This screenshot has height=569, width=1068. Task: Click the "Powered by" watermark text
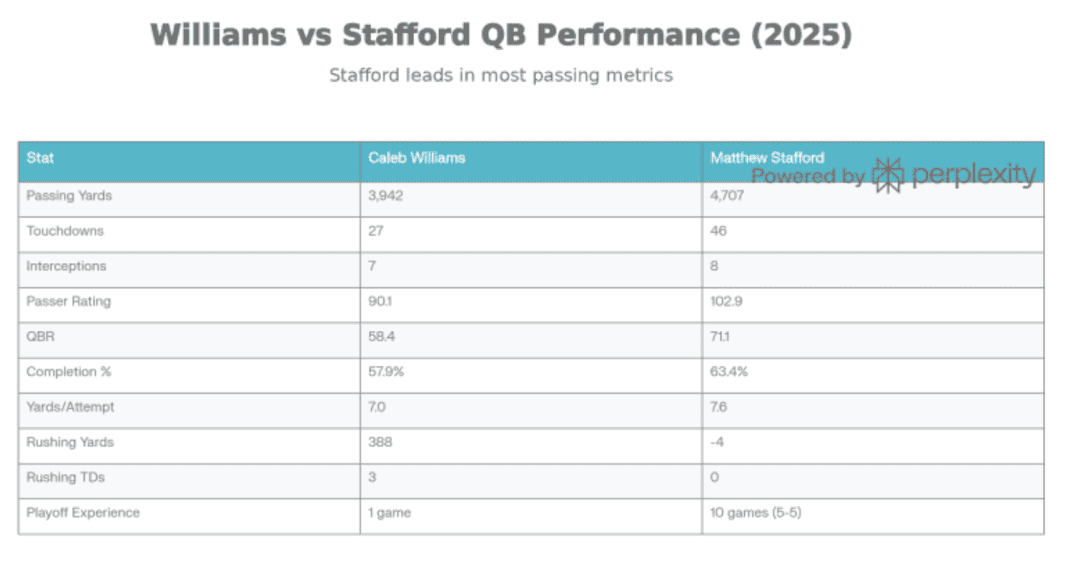coord(808,177)
